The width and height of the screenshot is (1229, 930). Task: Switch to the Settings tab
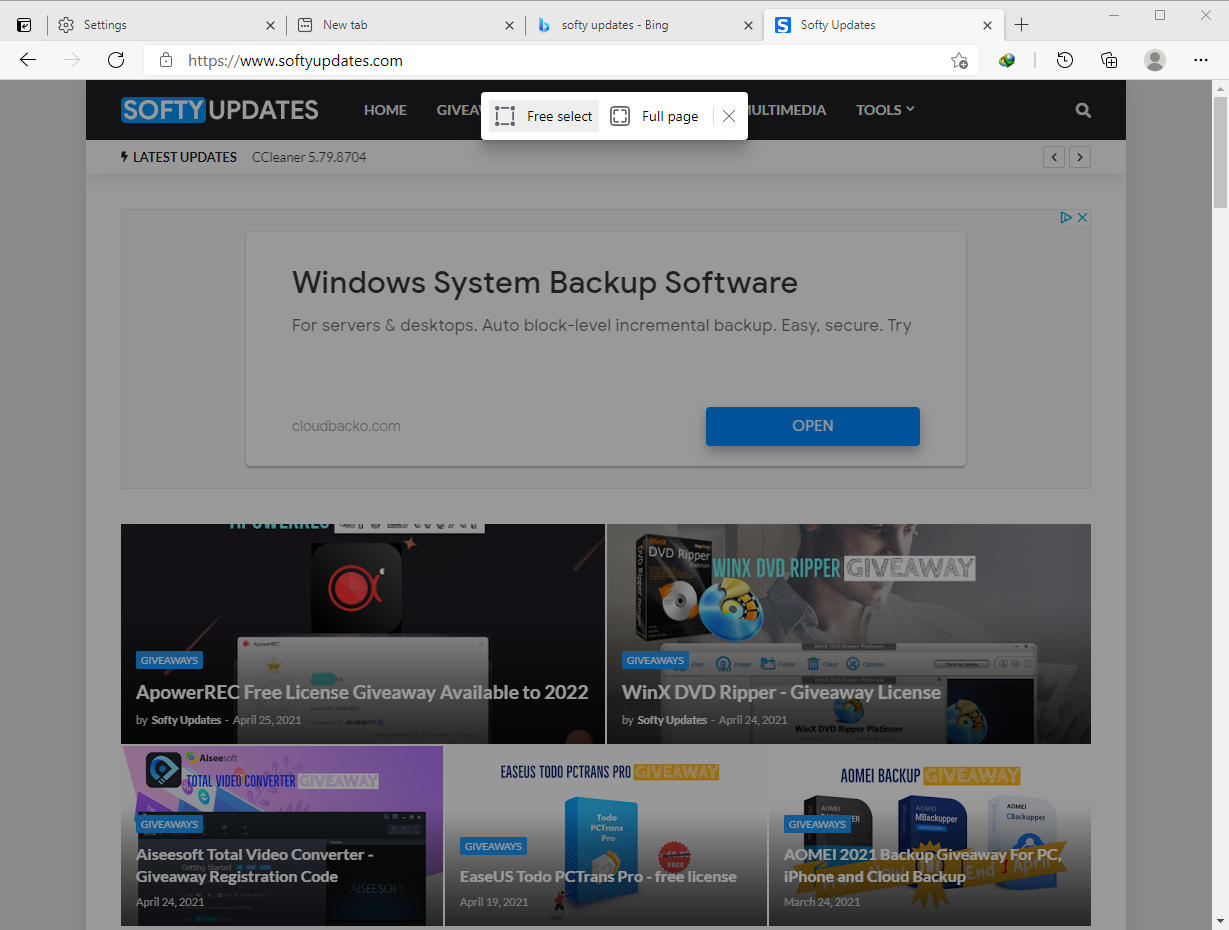(x=166, y=25)
